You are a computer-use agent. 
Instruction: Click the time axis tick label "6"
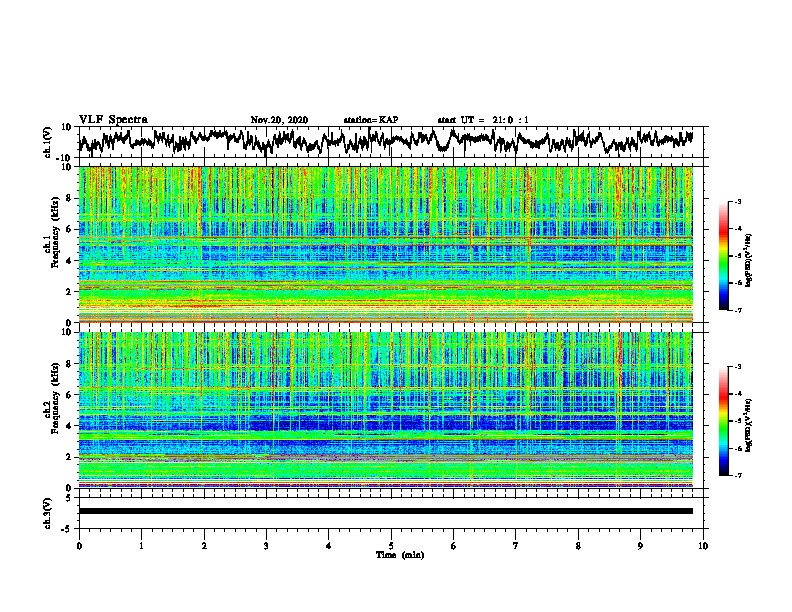coord(454,546)
